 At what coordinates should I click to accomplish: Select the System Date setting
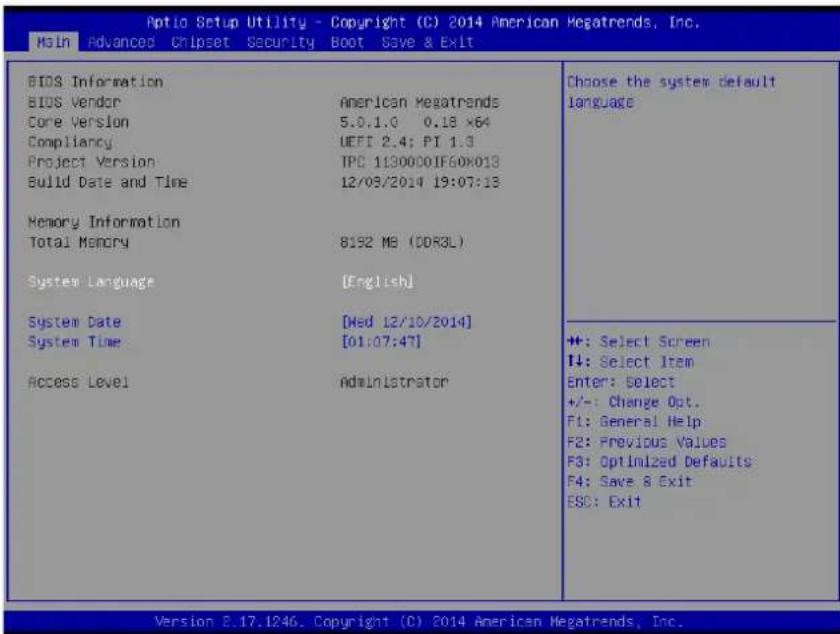click(x=74, y=322)
